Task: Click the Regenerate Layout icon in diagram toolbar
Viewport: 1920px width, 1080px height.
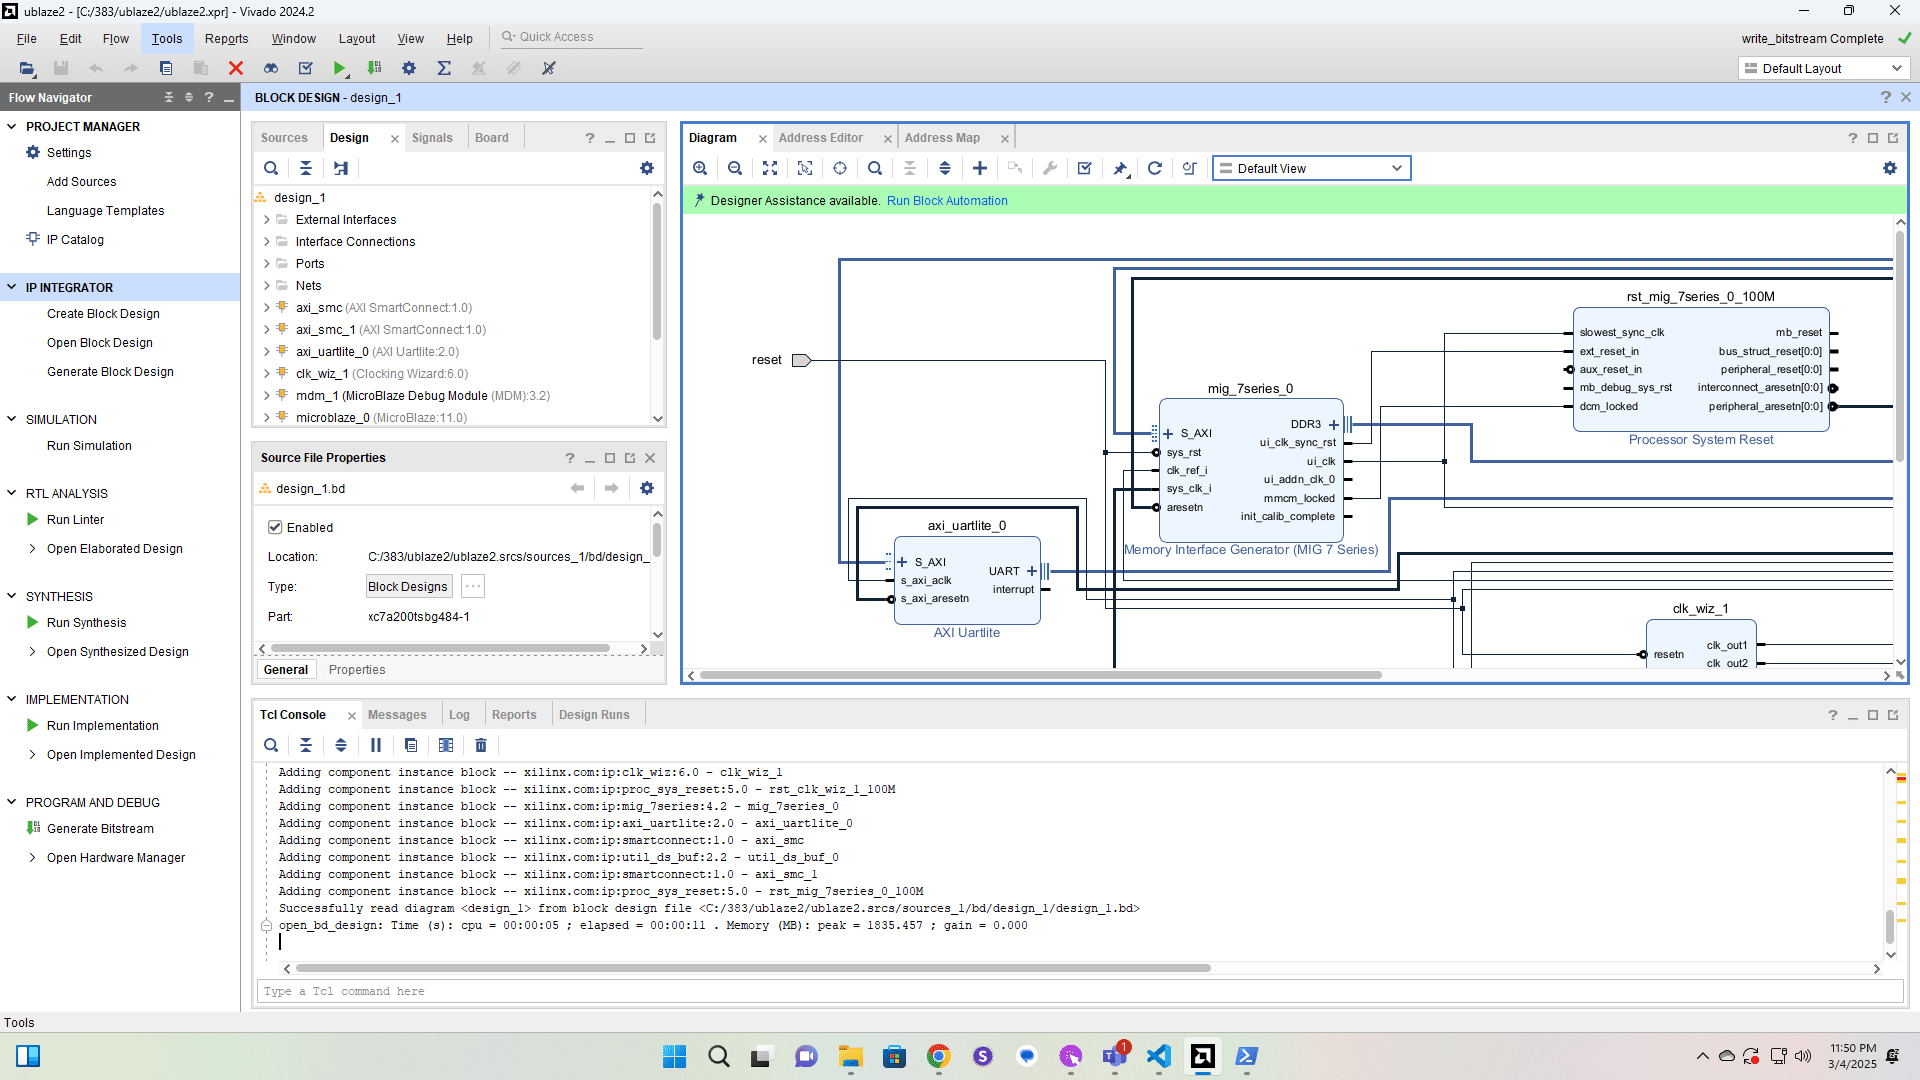Action: click(x=1155, y=168)
